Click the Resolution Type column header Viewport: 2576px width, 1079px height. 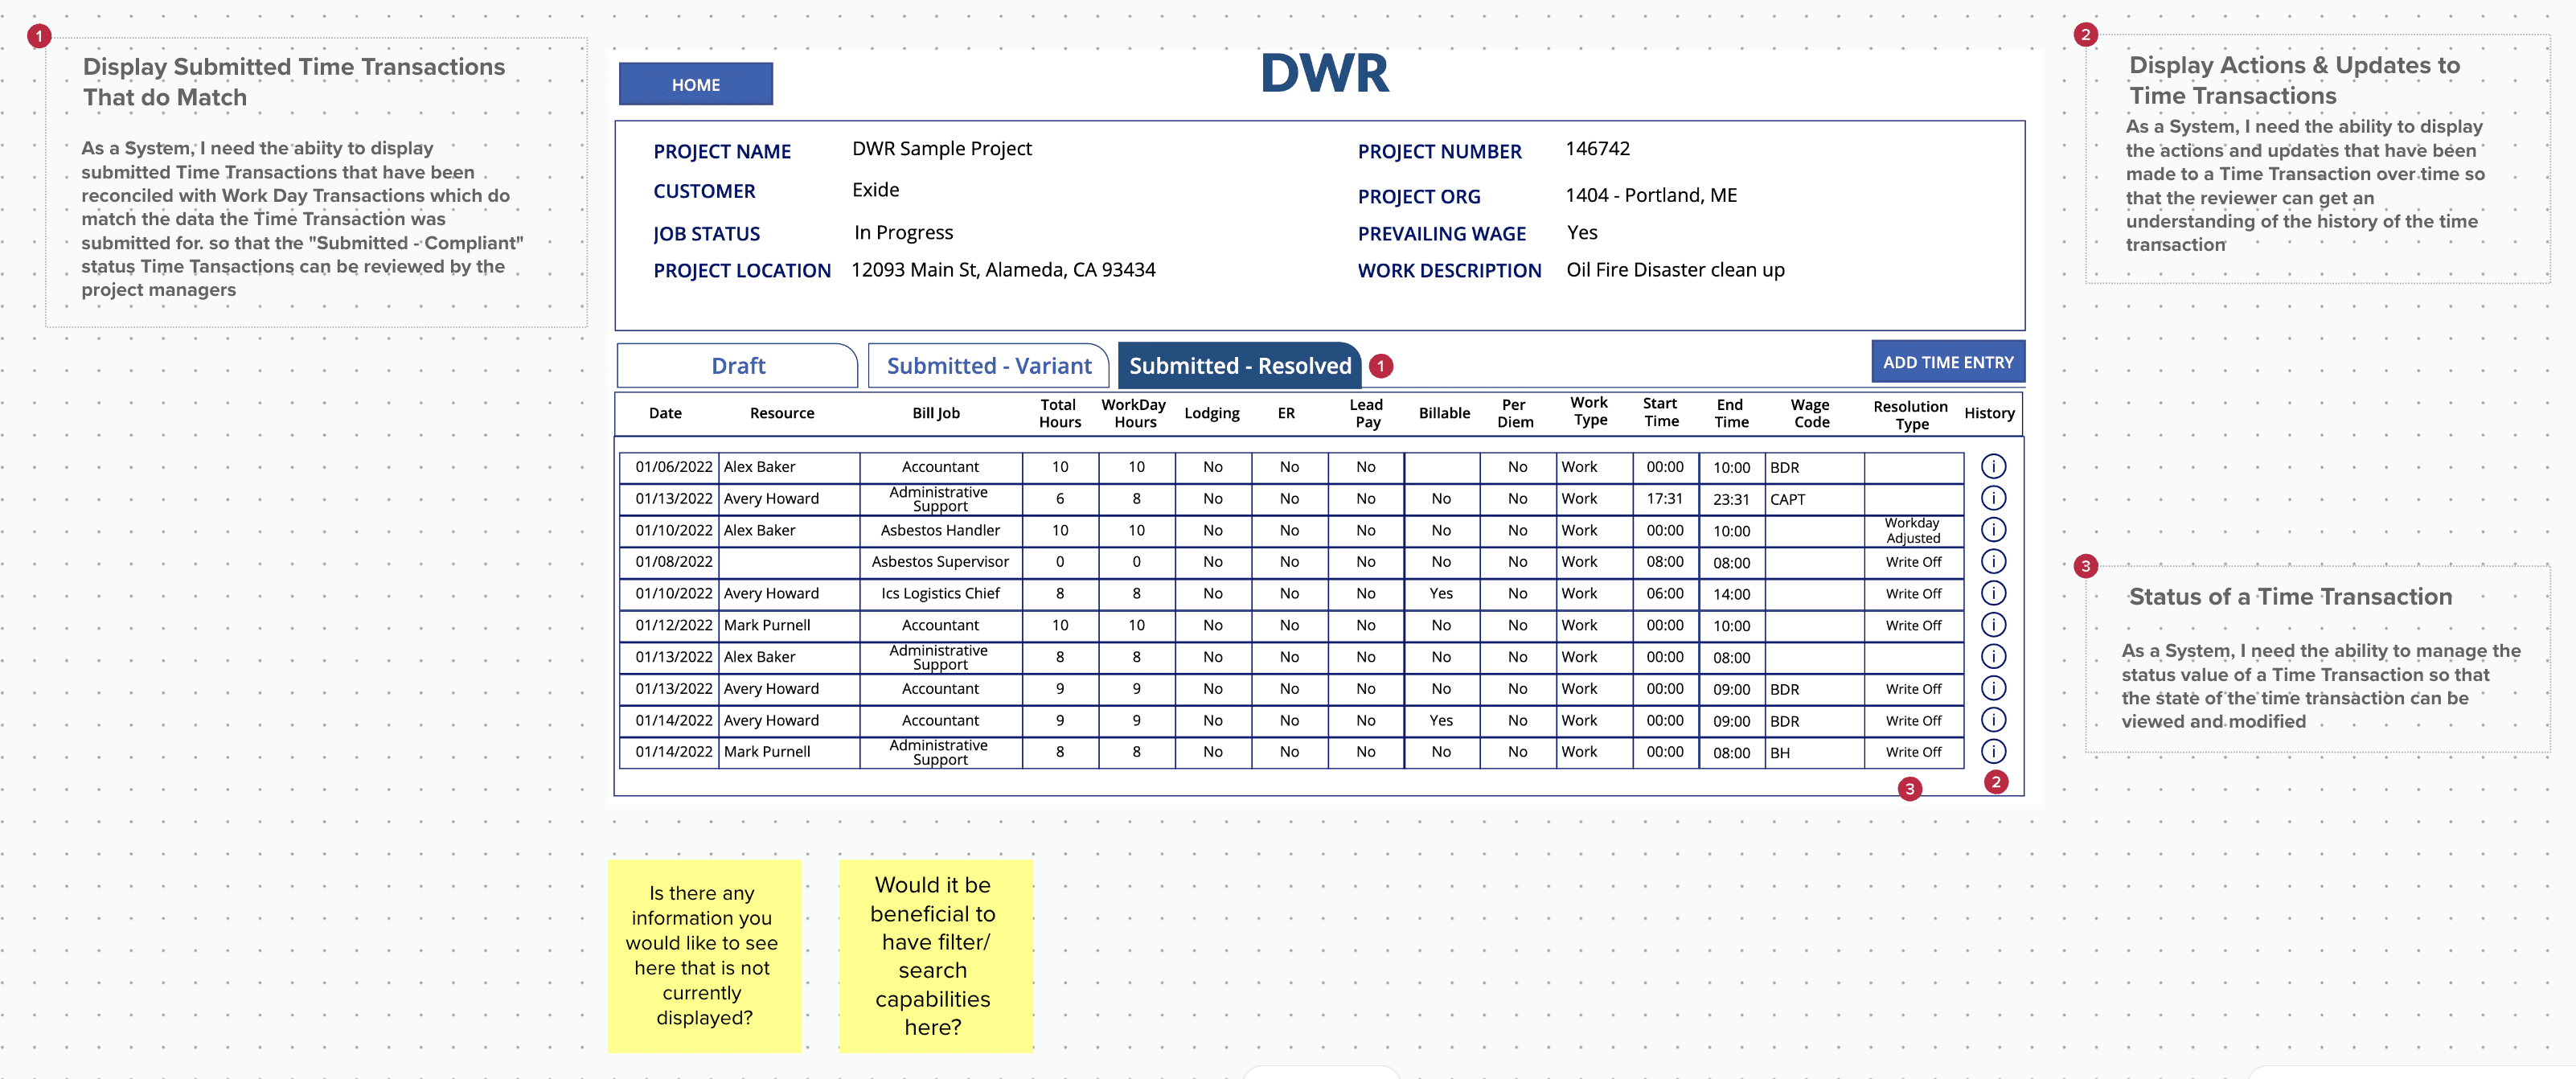pos(1910,414)
